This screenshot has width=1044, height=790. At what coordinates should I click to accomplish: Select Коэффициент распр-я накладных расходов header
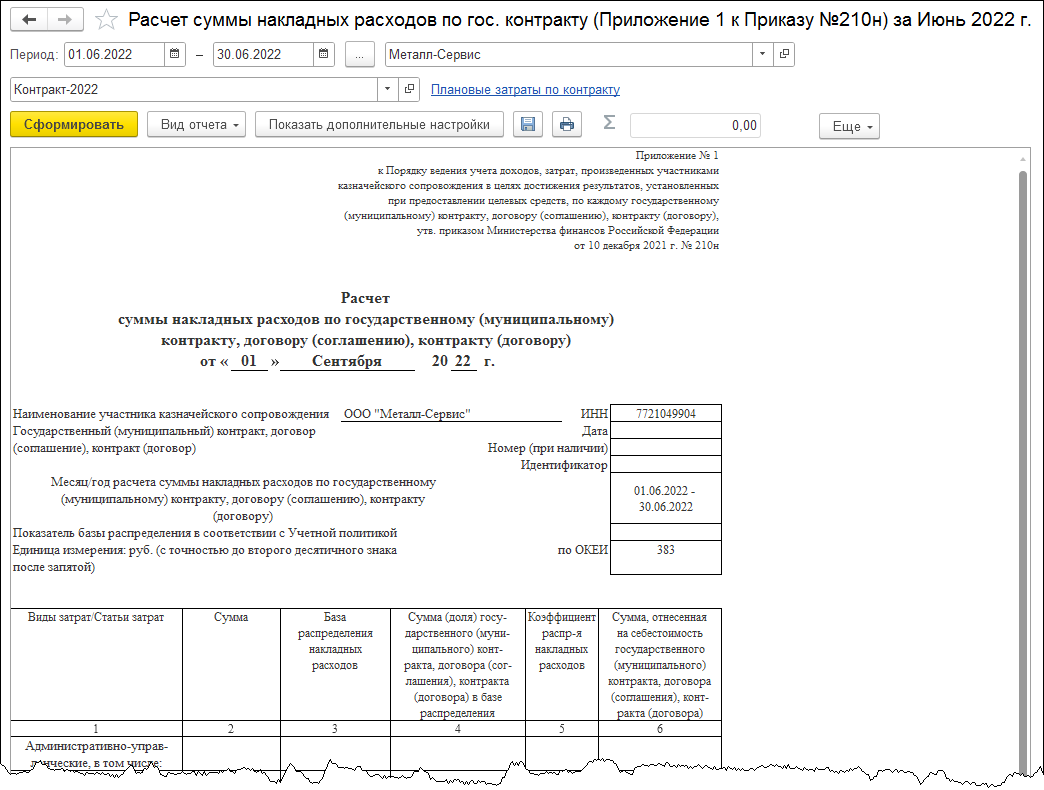(562, 664)
